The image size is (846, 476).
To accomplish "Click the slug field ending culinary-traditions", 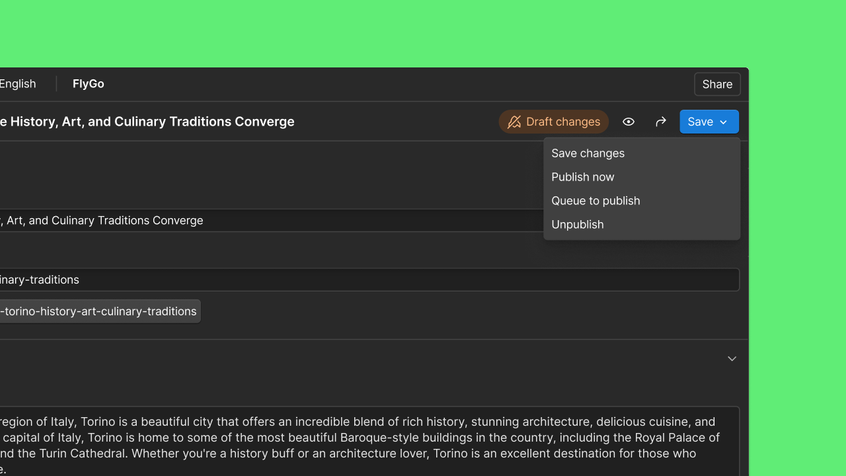I will point(370,280).
